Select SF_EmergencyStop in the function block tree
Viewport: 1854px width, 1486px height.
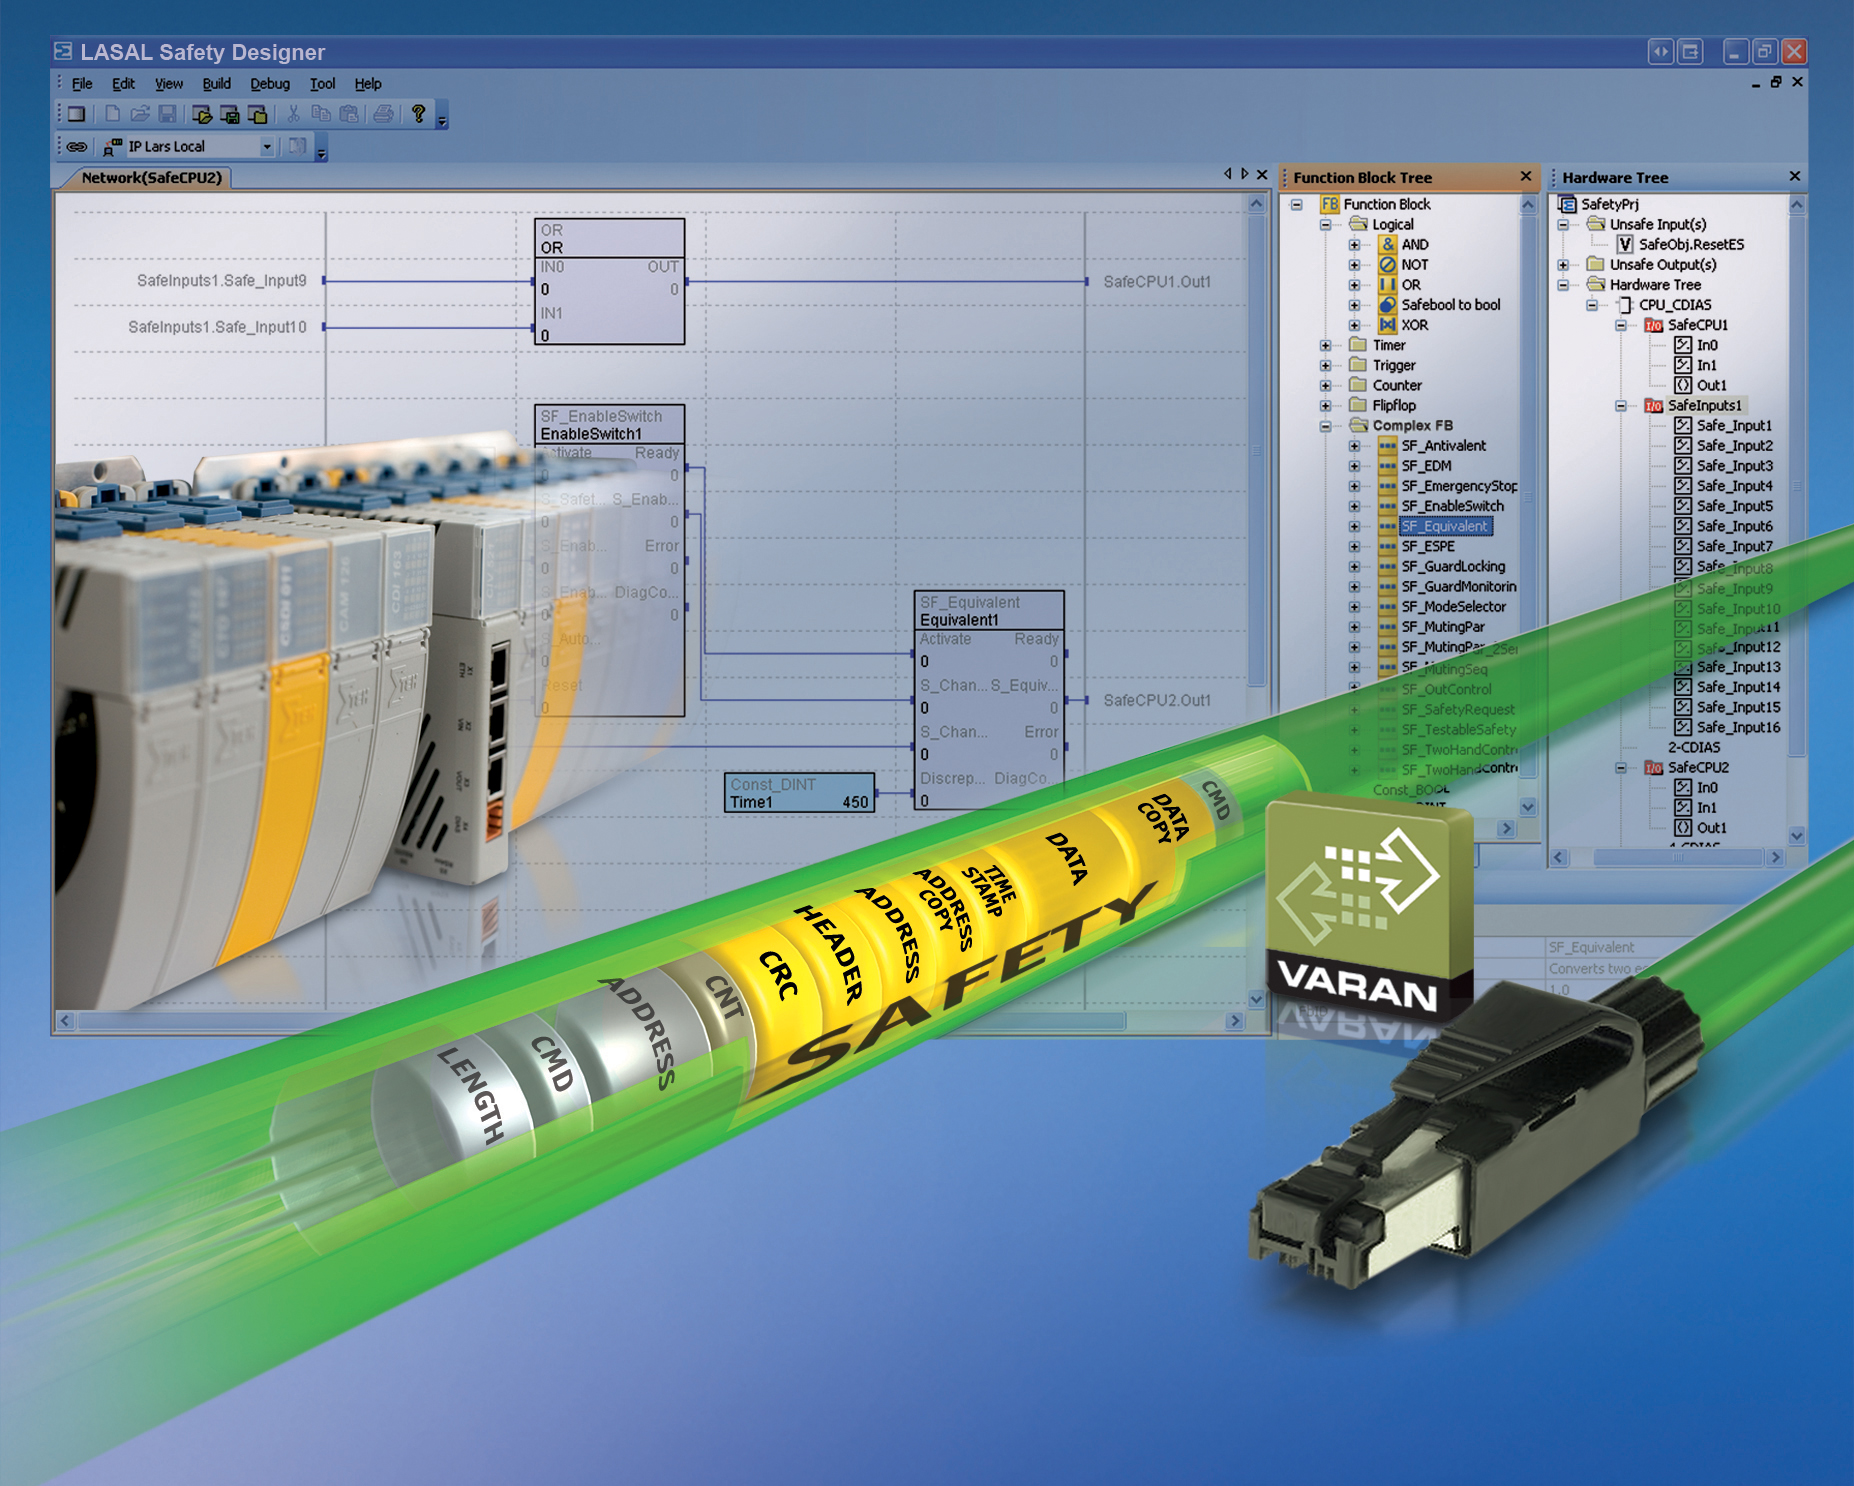click(1458, 486)
